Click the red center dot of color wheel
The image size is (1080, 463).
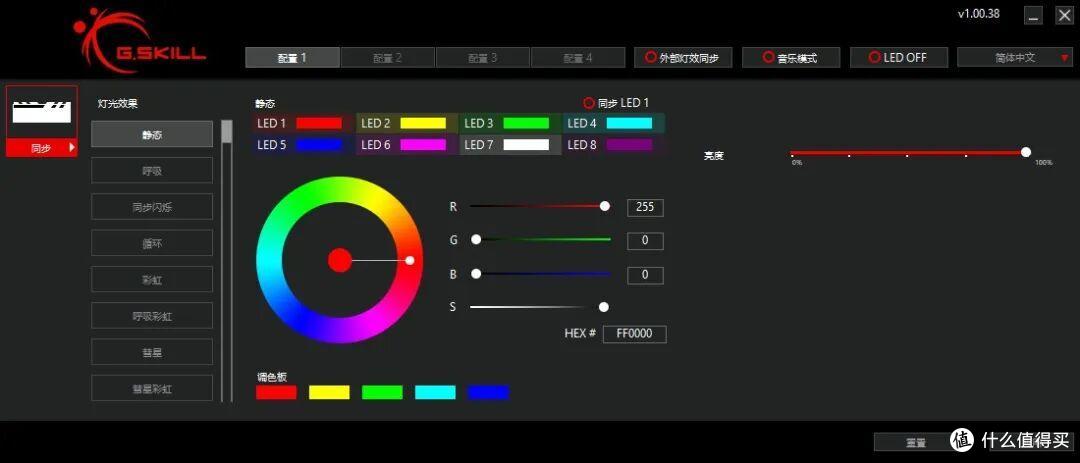[340, 260]
